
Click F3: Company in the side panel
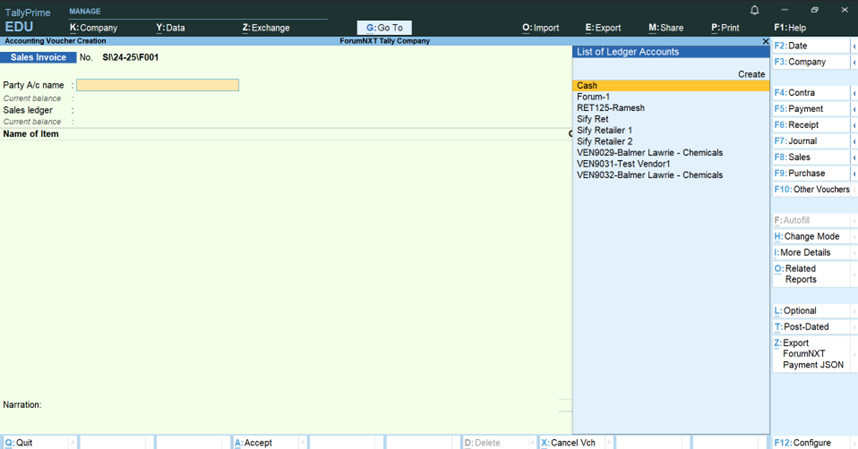coord(811,62)
